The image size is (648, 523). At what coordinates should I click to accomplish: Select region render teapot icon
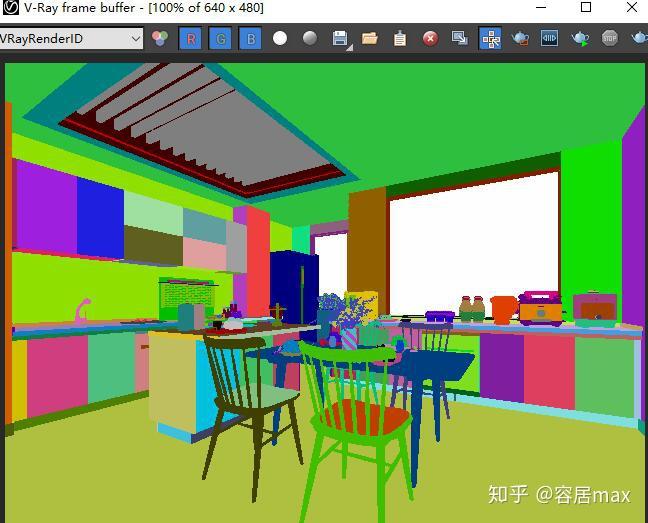tap(520, 38)
